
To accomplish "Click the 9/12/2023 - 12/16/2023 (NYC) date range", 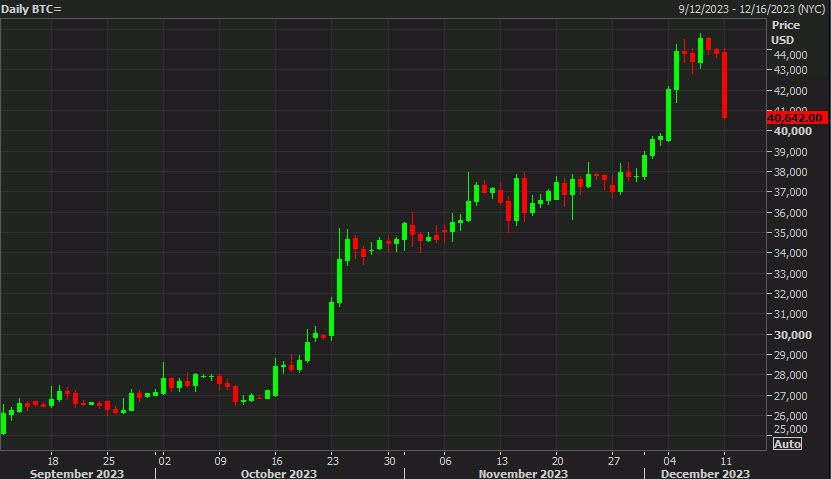I will 752,9.
